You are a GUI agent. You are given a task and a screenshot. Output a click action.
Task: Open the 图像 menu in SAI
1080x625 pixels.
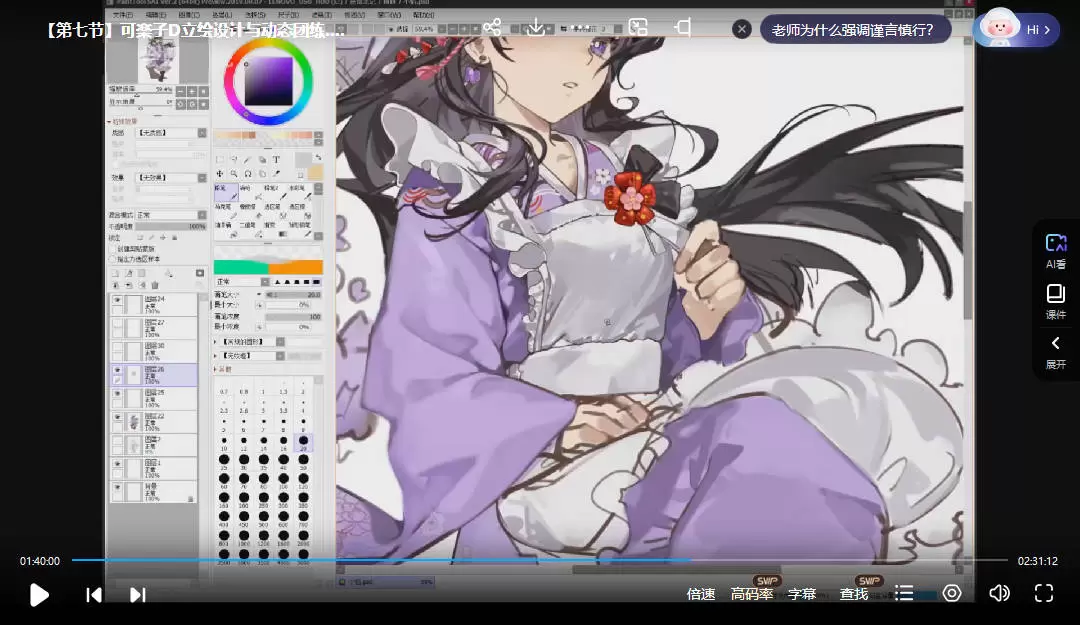point(189,14)
